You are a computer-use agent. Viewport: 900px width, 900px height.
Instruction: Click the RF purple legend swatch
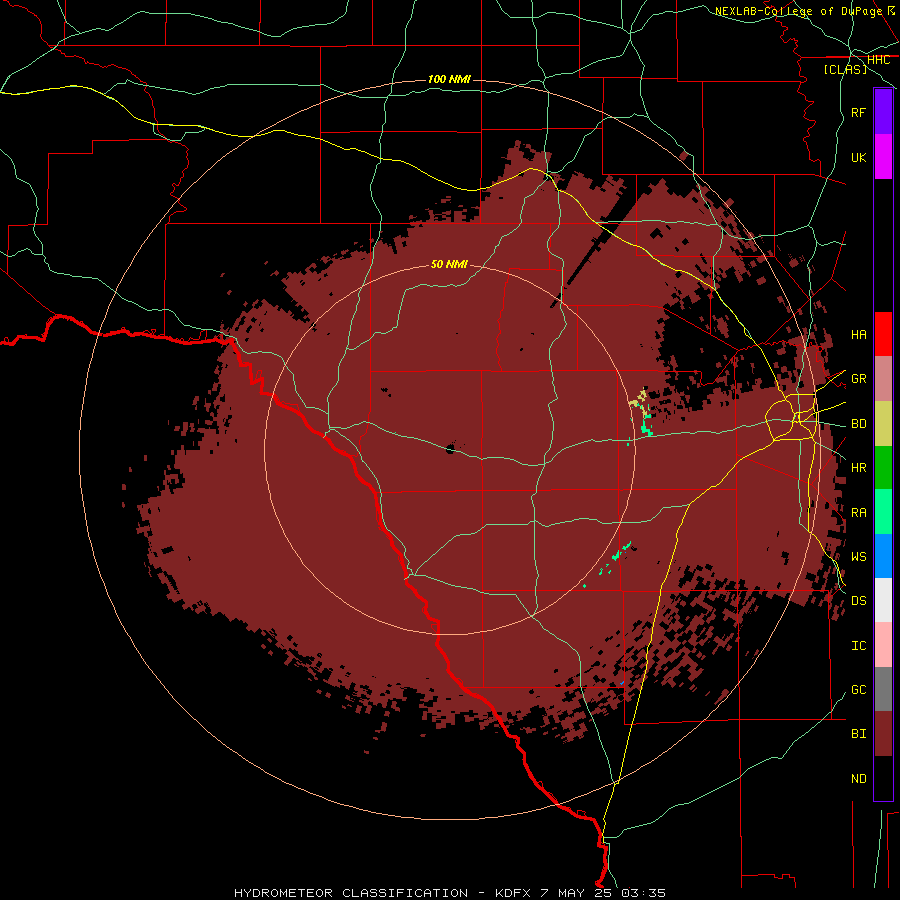(x=883, y=112)
